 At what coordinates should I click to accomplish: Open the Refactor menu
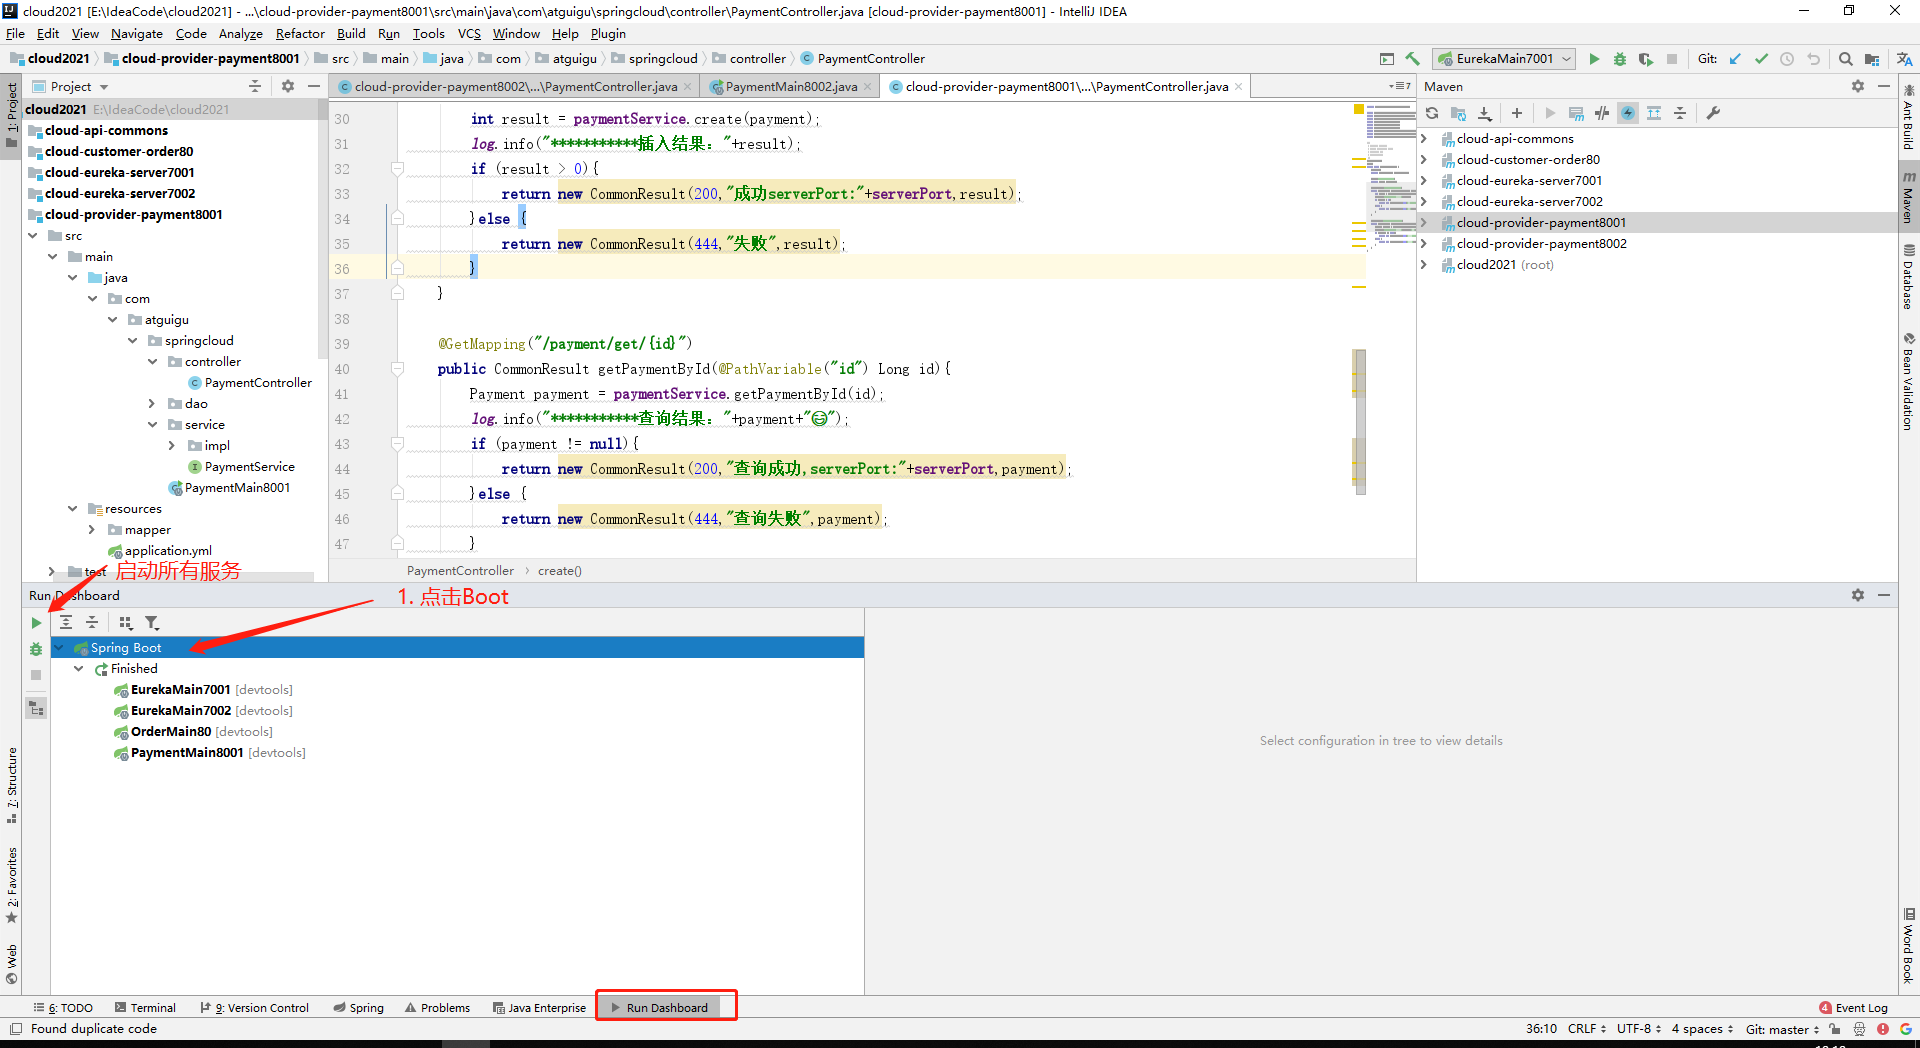[300, 34]
